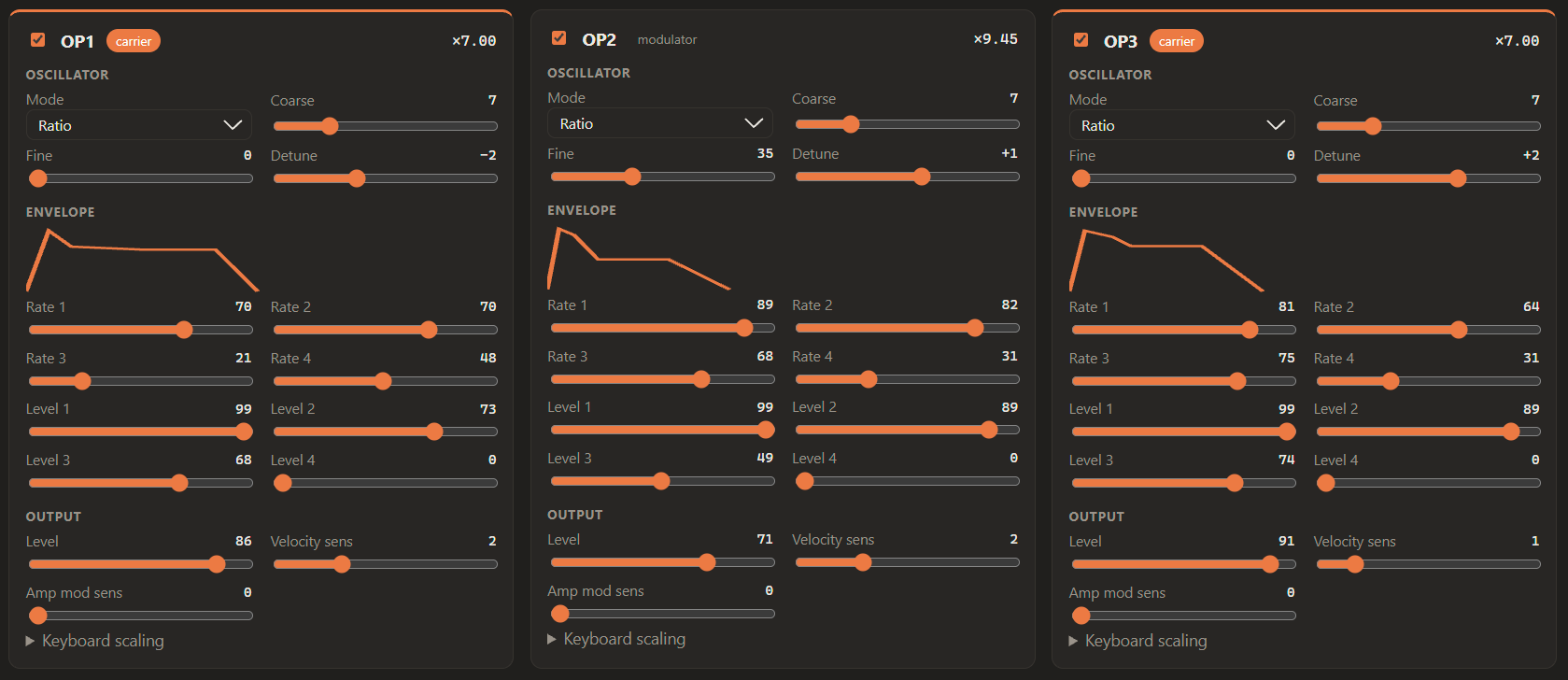The height and width of the screenshot is (680, 1568).
Task: Adjust the OP1 Fine slider
Action: coord(140,178)
